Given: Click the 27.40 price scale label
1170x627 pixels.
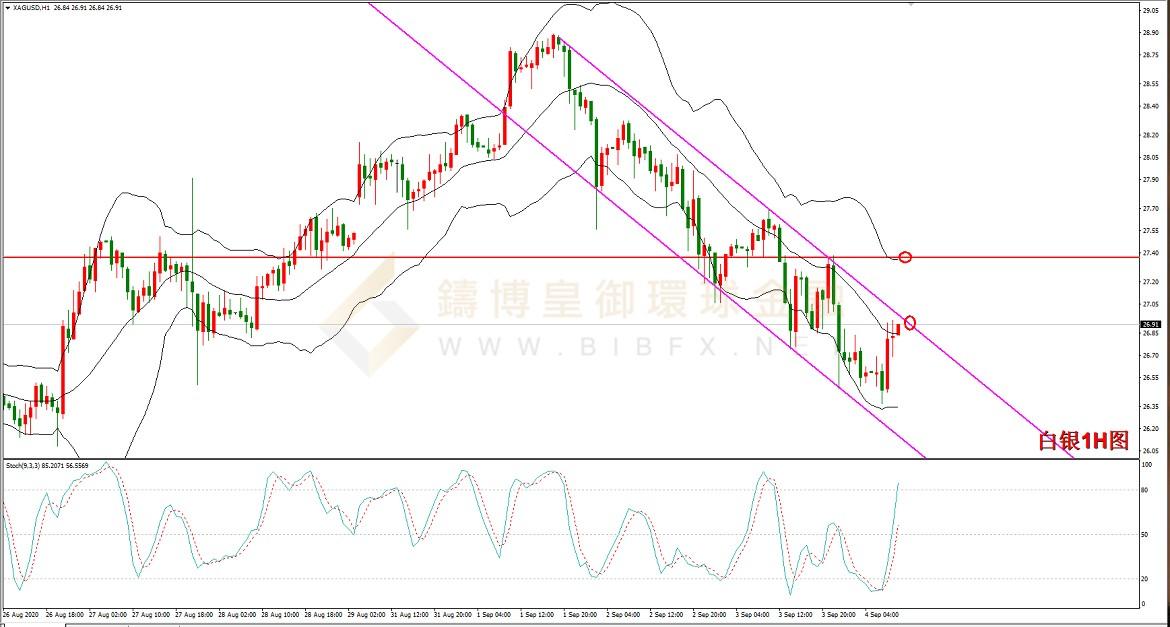Looking at the screenshot, I should tap(1149, 254).
